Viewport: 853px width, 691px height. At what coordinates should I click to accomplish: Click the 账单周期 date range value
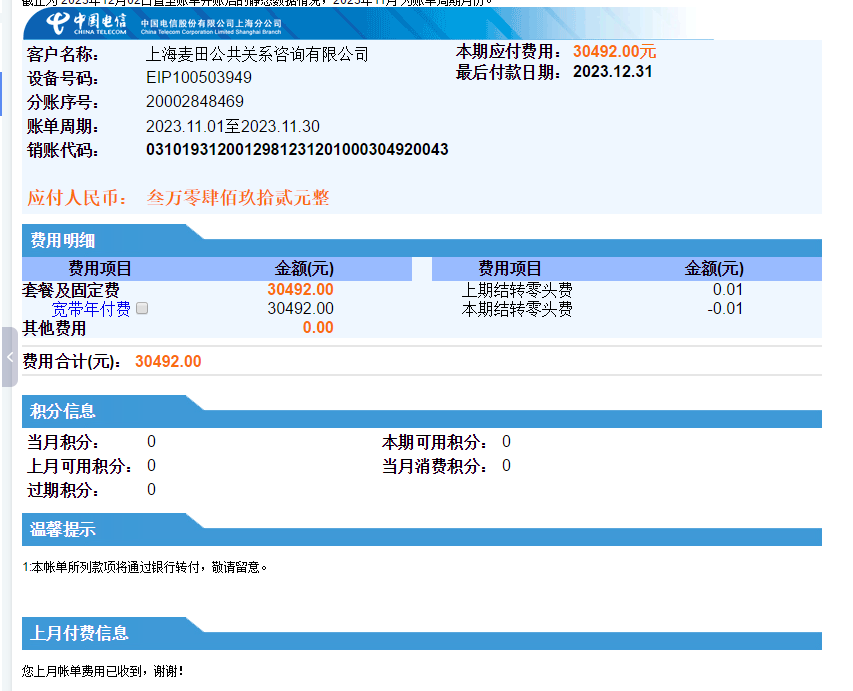[x=233, y=126]
